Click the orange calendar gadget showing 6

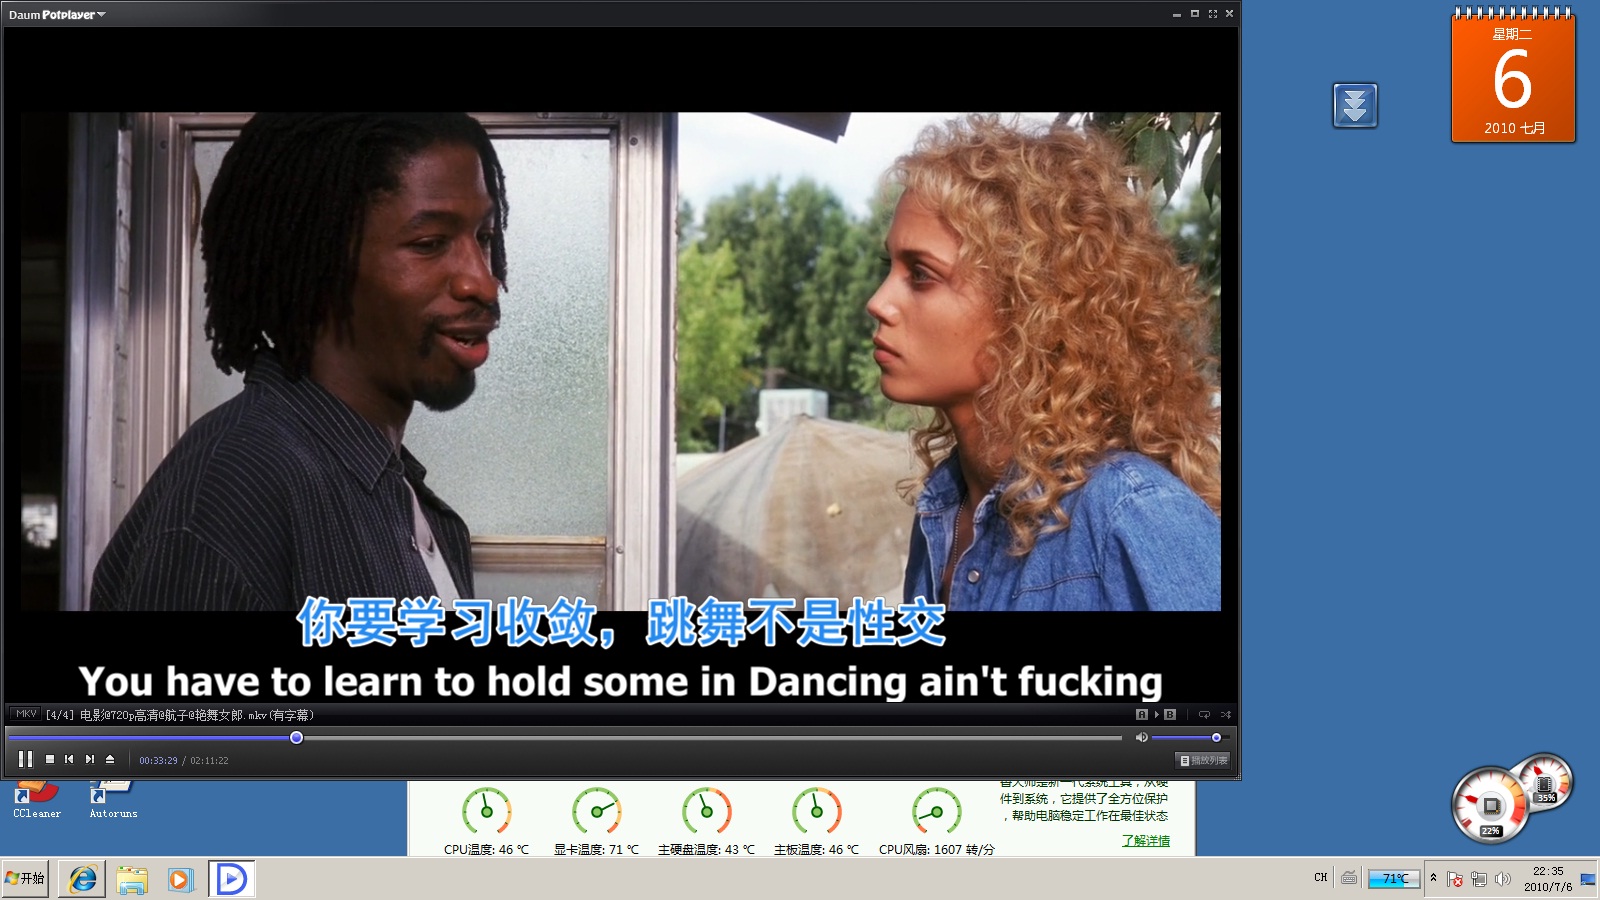point(1513,76)
